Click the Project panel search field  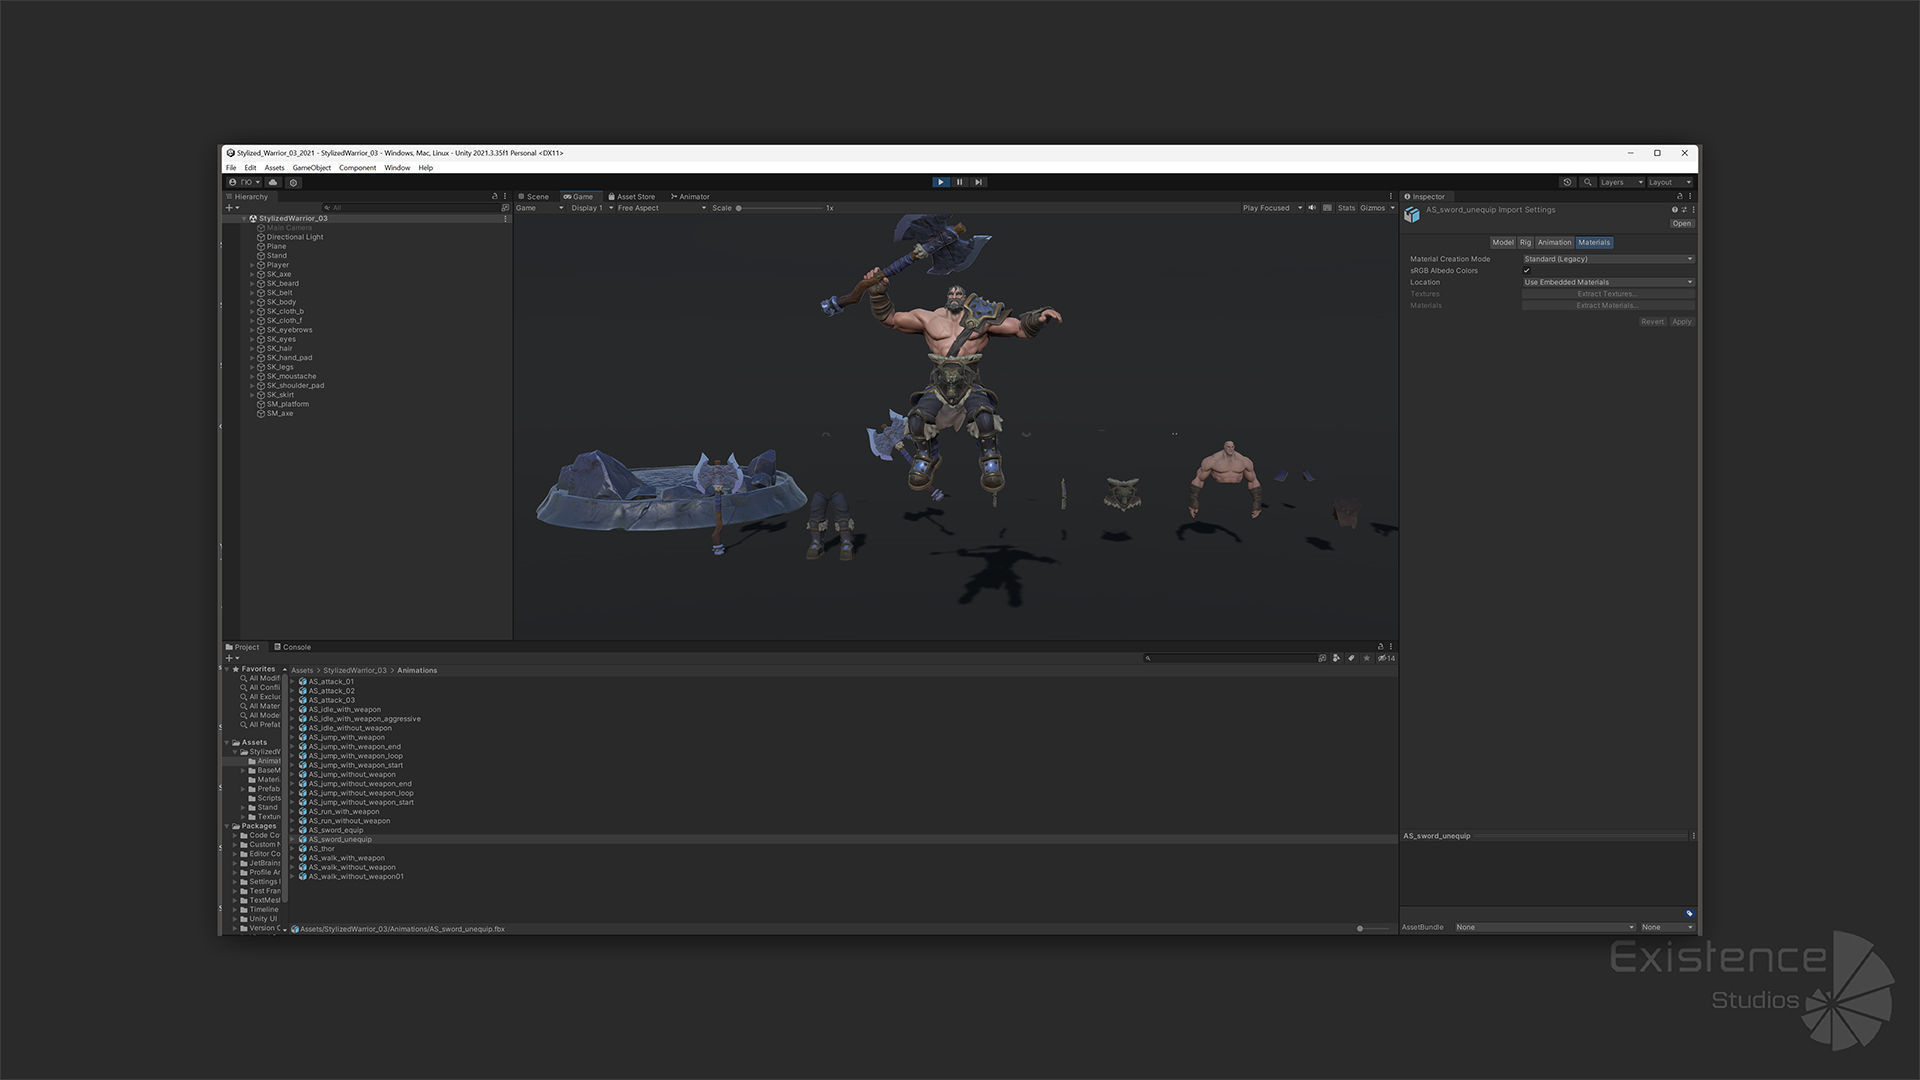1230,658
